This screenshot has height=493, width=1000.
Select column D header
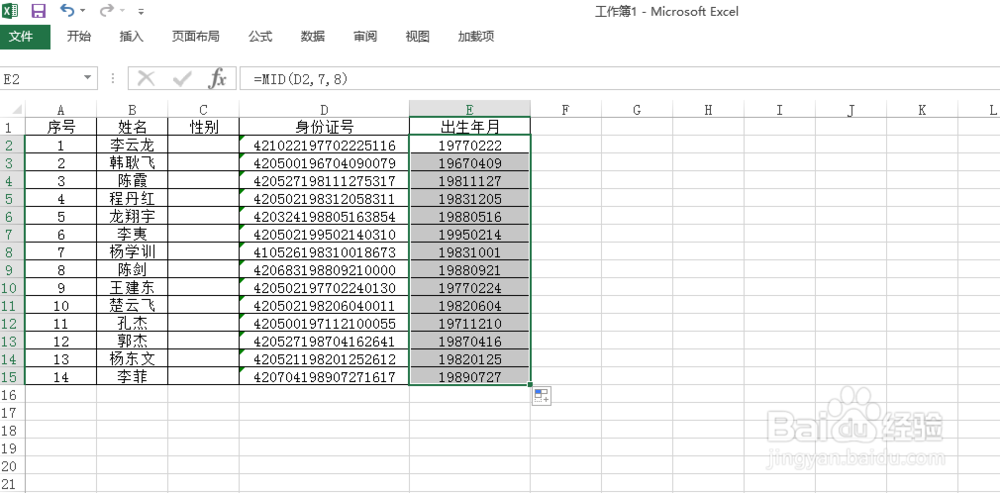[x=325, y=110]
